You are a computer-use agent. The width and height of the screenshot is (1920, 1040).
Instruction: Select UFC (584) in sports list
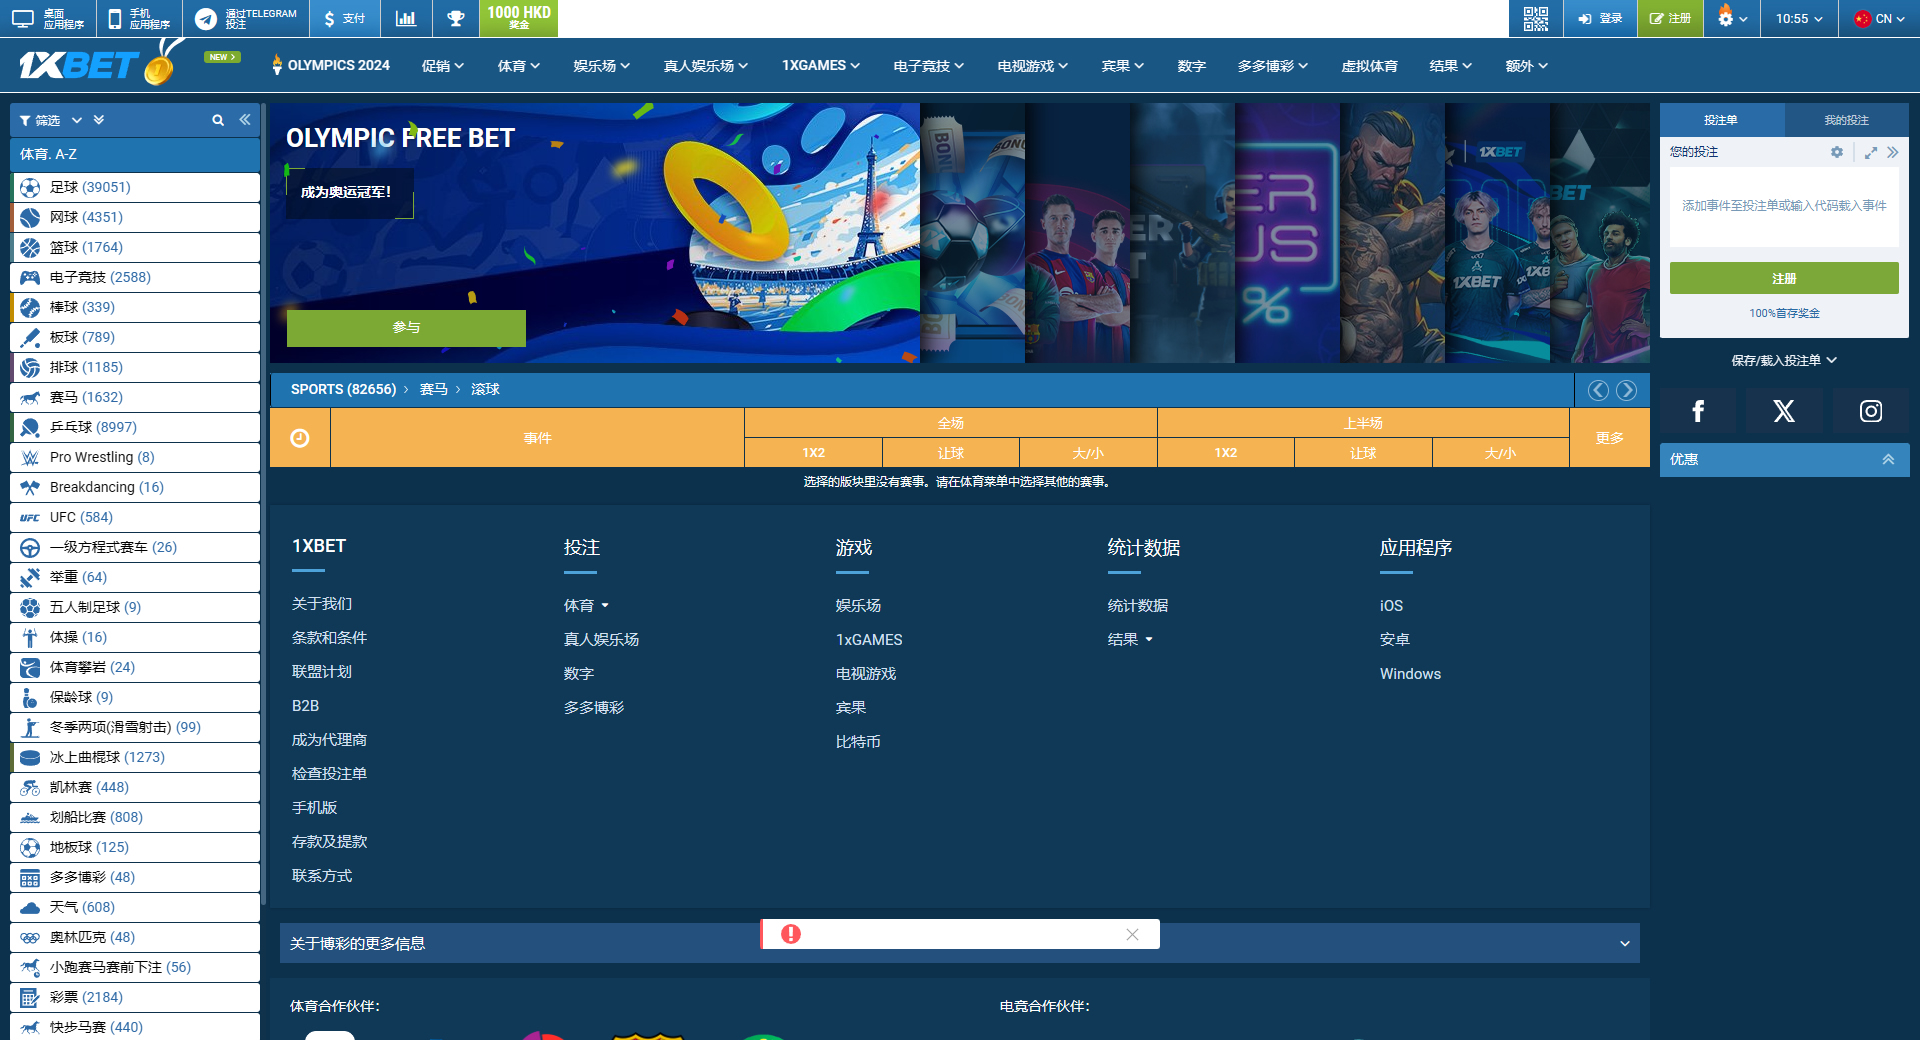tap(135, 517)
